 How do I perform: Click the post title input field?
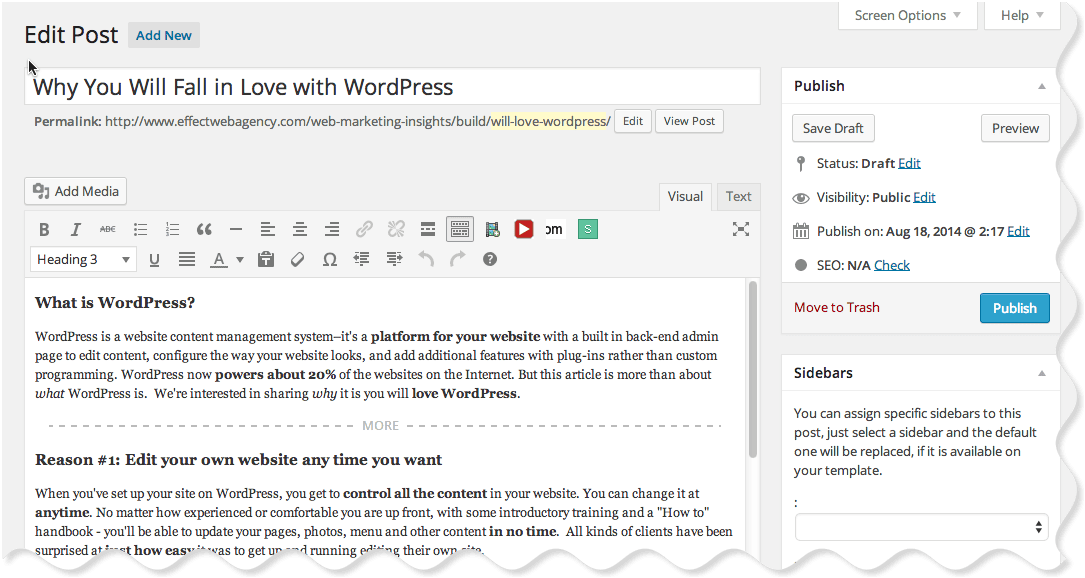(392, 87)
